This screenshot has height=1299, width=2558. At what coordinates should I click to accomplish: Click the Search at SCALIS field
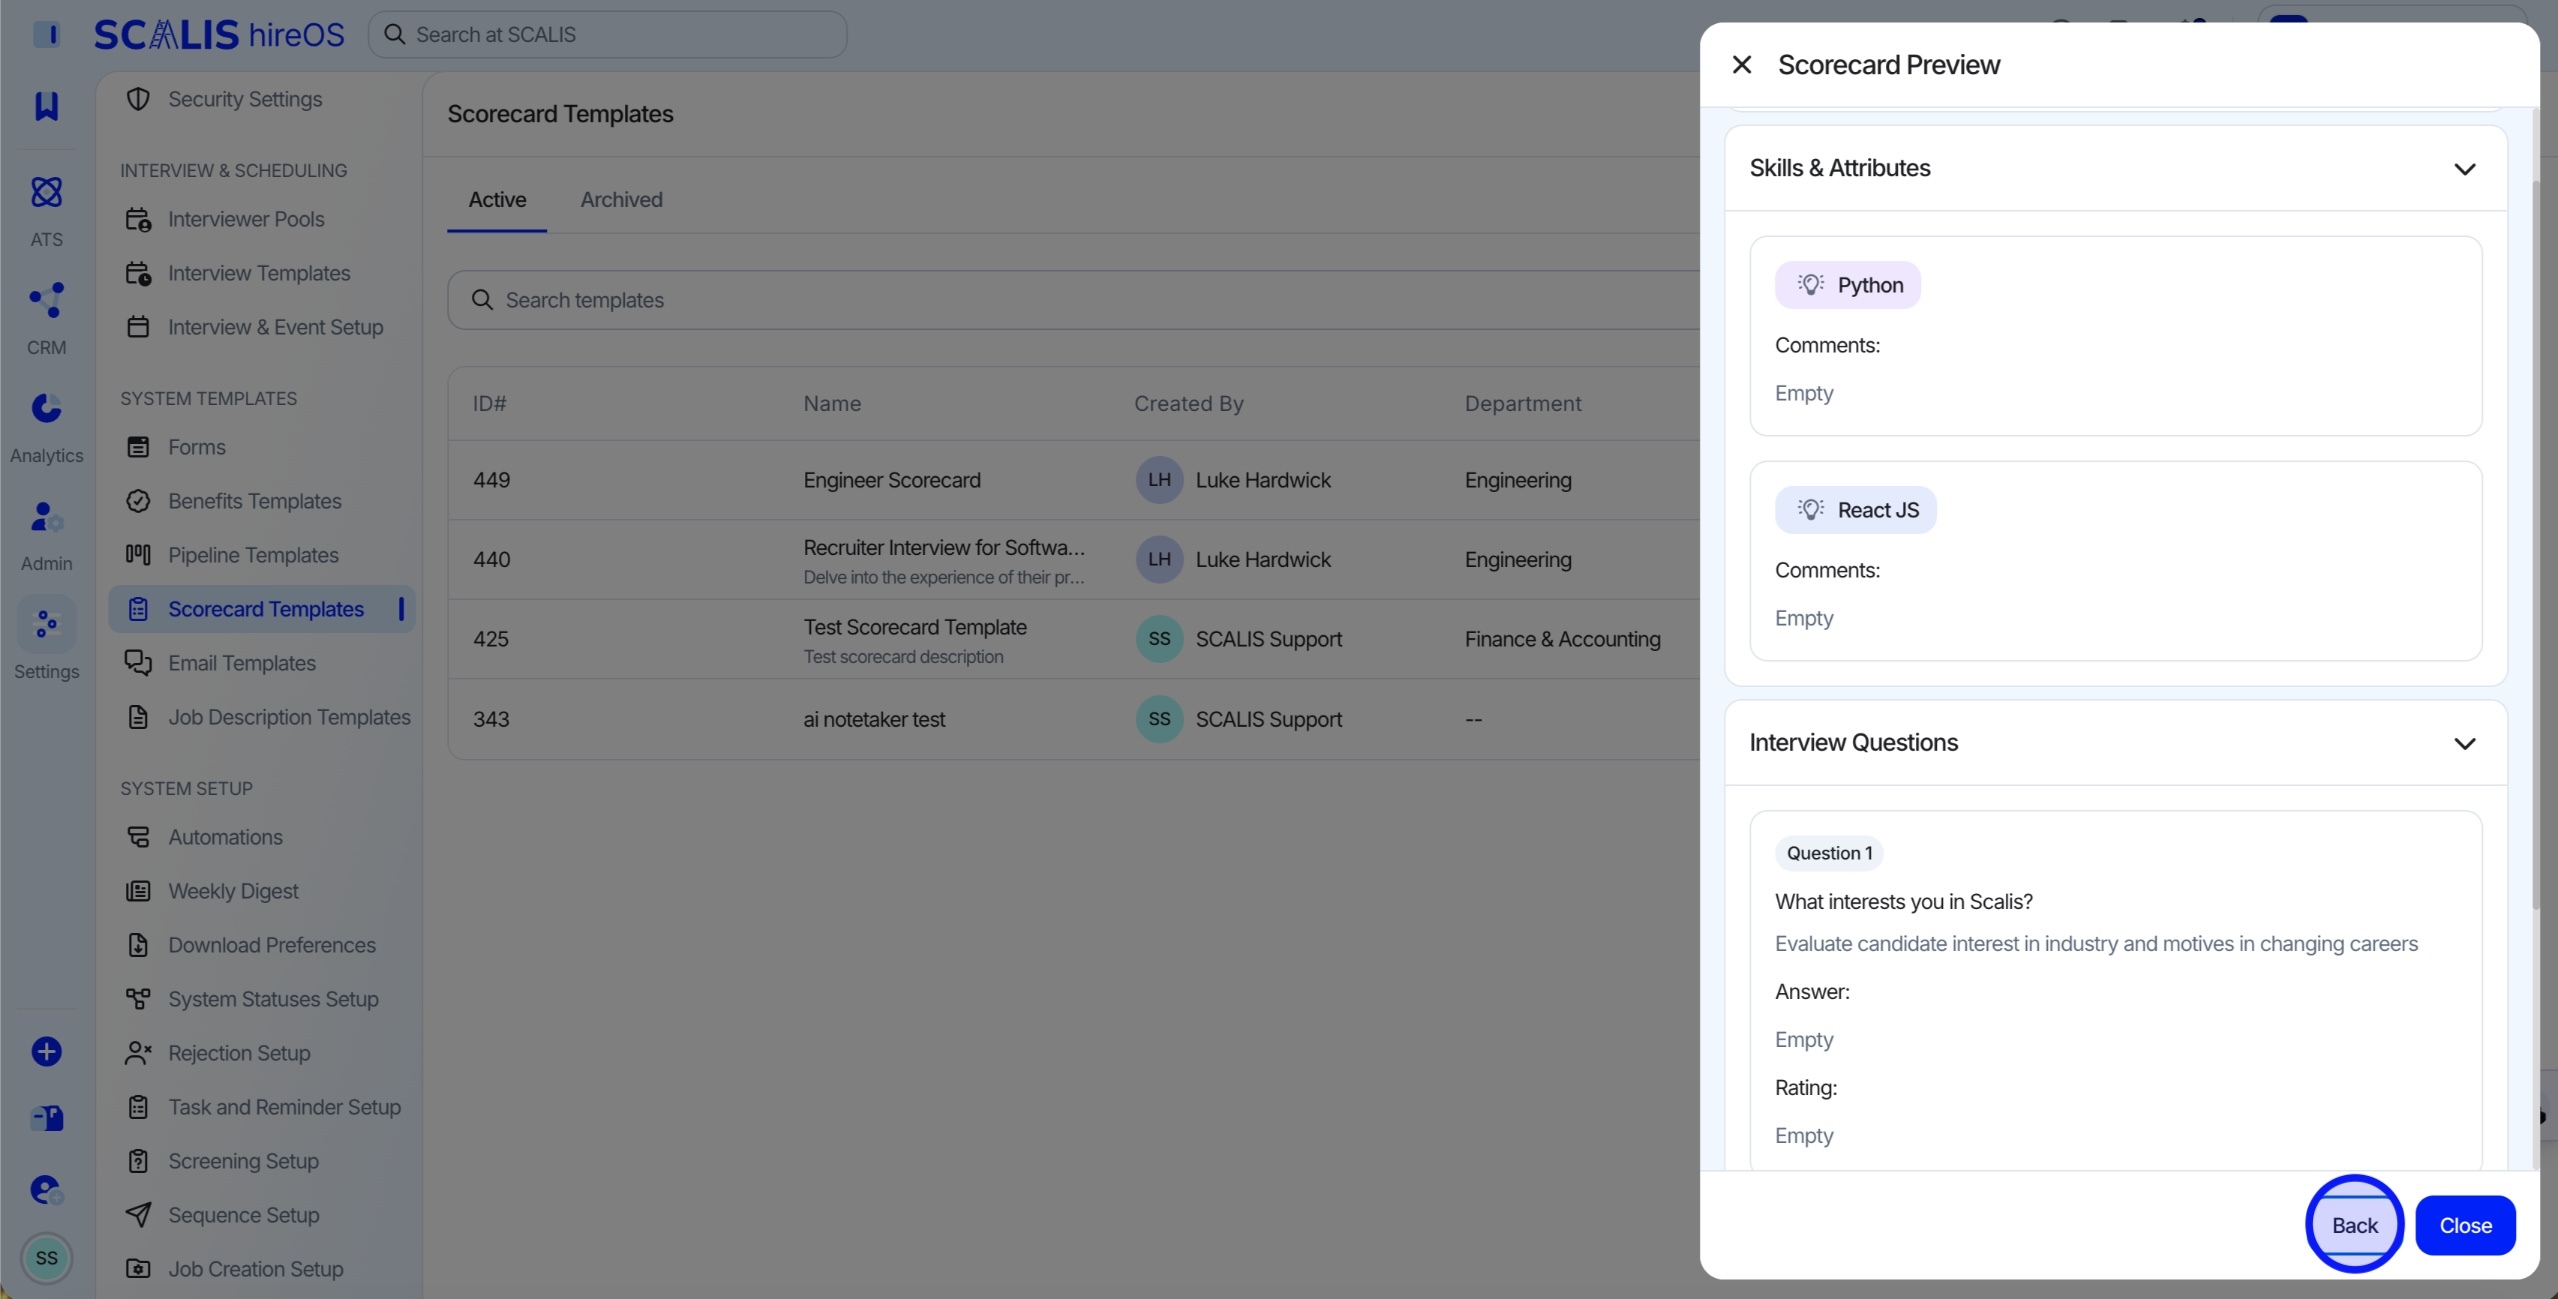[607, 35]
